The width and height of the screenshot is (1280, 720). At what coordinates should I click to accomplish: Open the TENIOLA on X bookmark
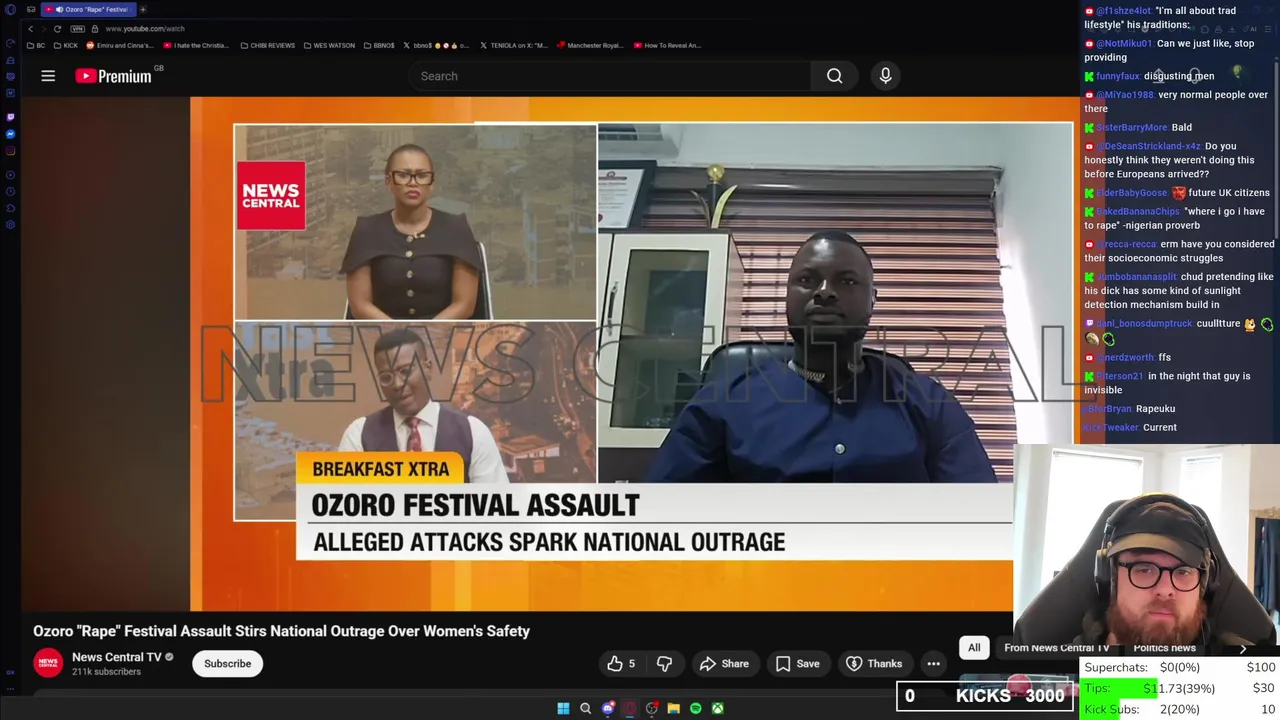pyautogui.click(x=514, y=45)
